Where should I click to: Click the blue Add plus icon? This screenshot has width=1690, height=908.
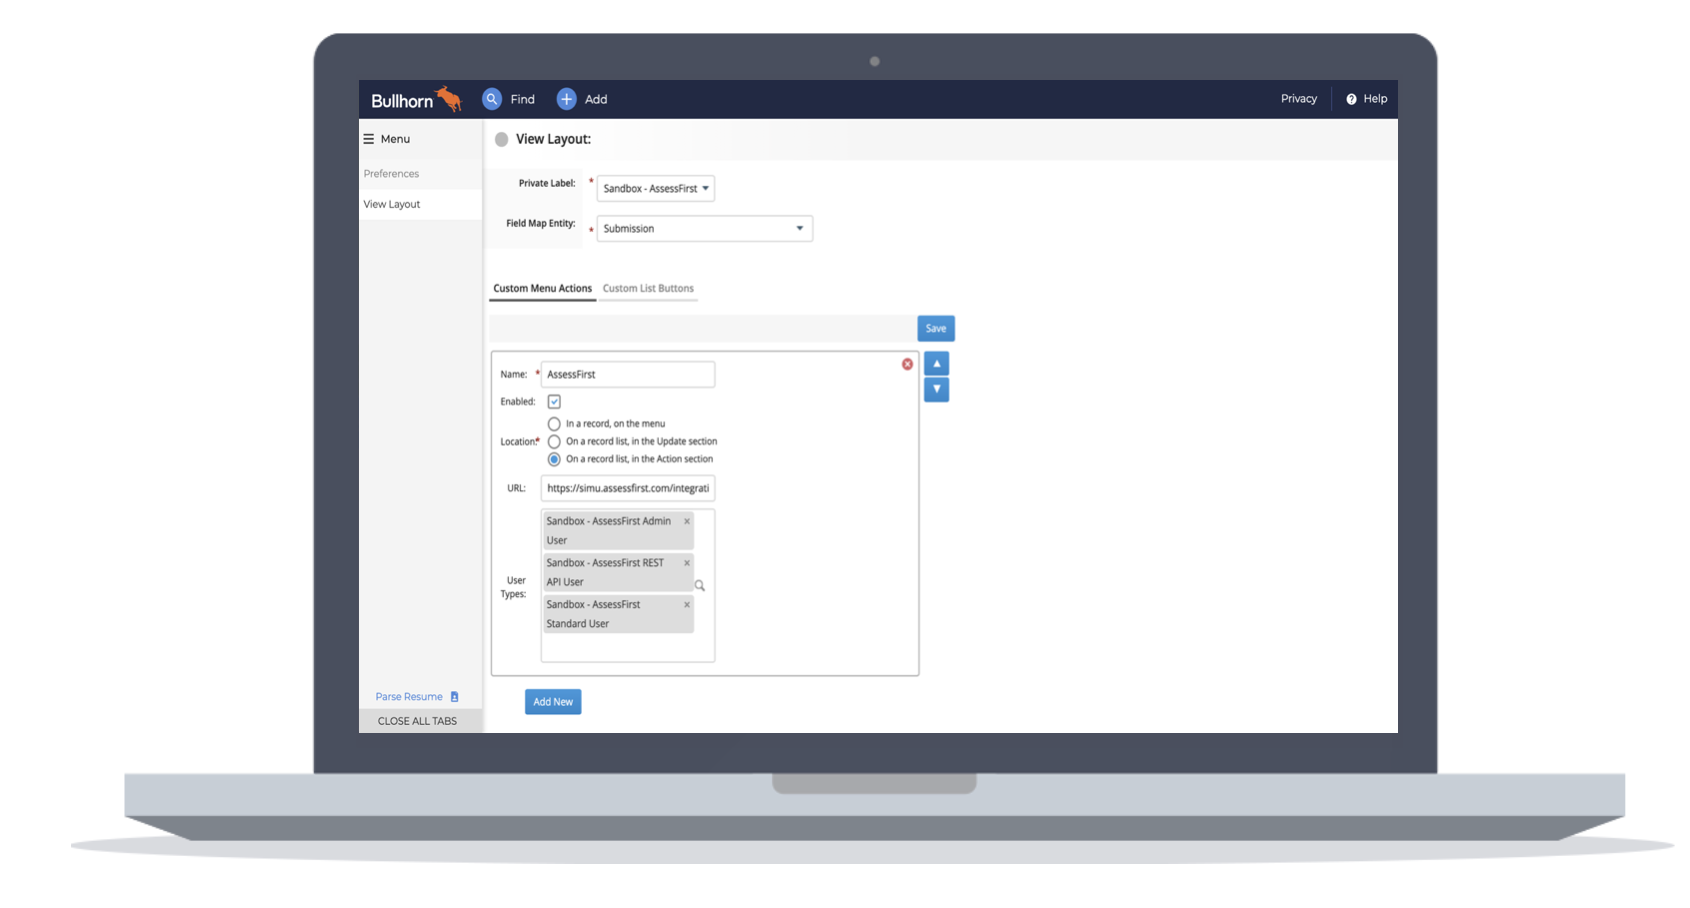(x=567, y=99)
